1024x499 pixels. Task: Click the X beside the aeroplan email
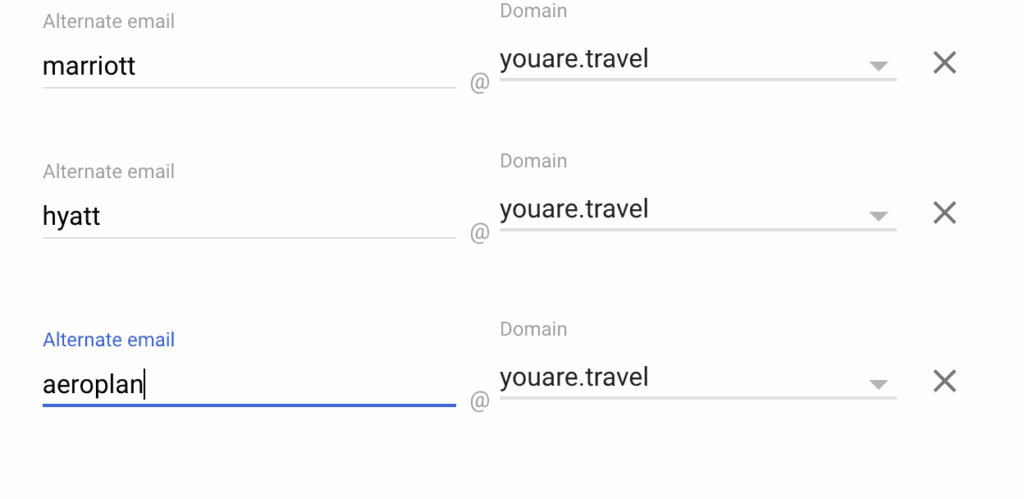click(x=944, y=381)
